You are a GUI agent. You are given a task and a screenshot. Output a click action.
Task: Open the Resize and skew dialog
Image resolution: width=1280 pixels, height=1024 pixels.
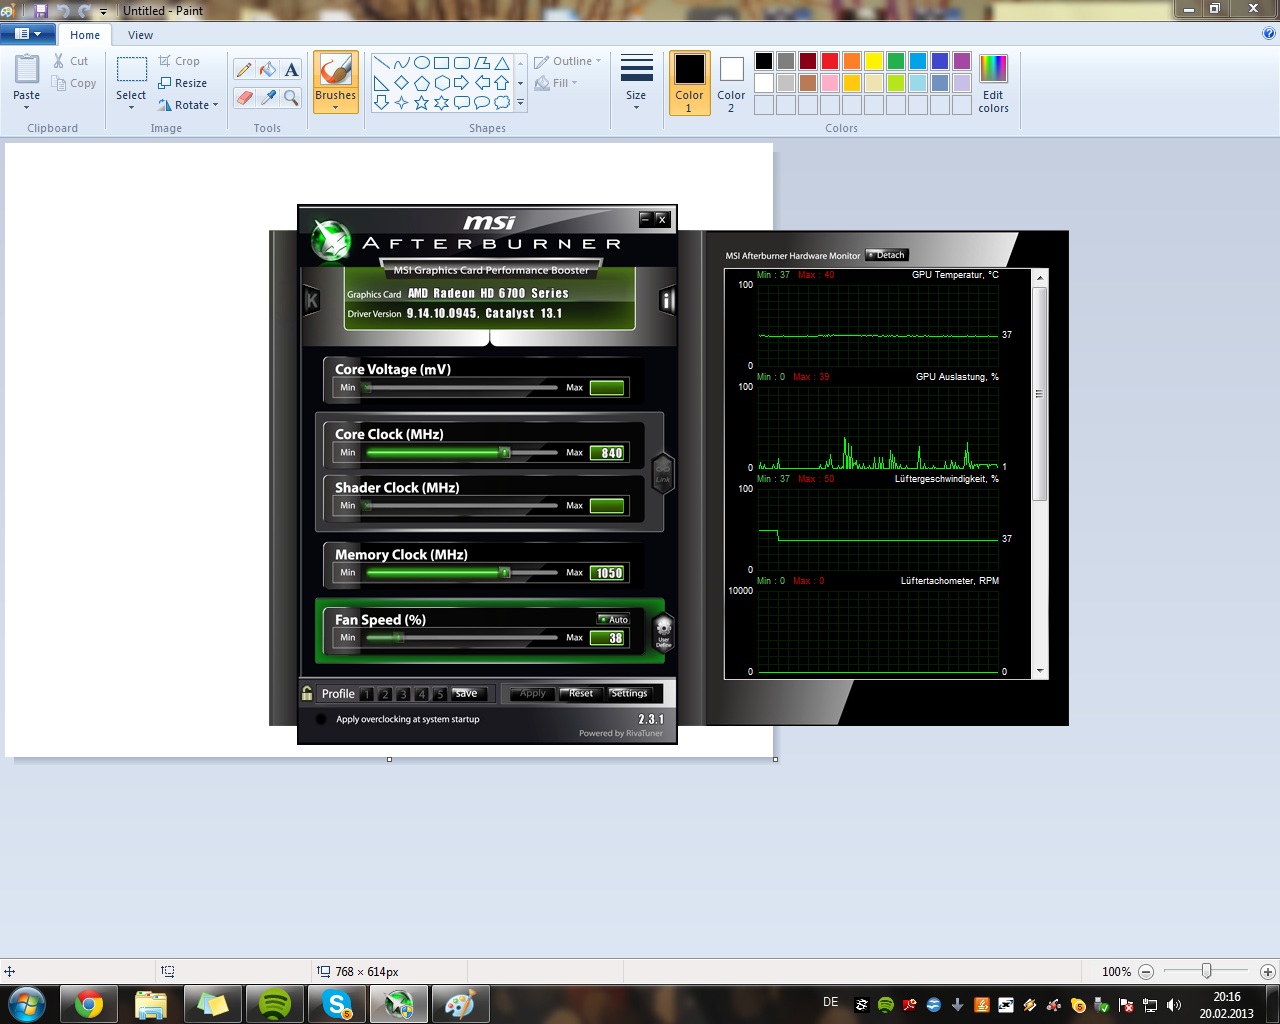tap(182, 83)
